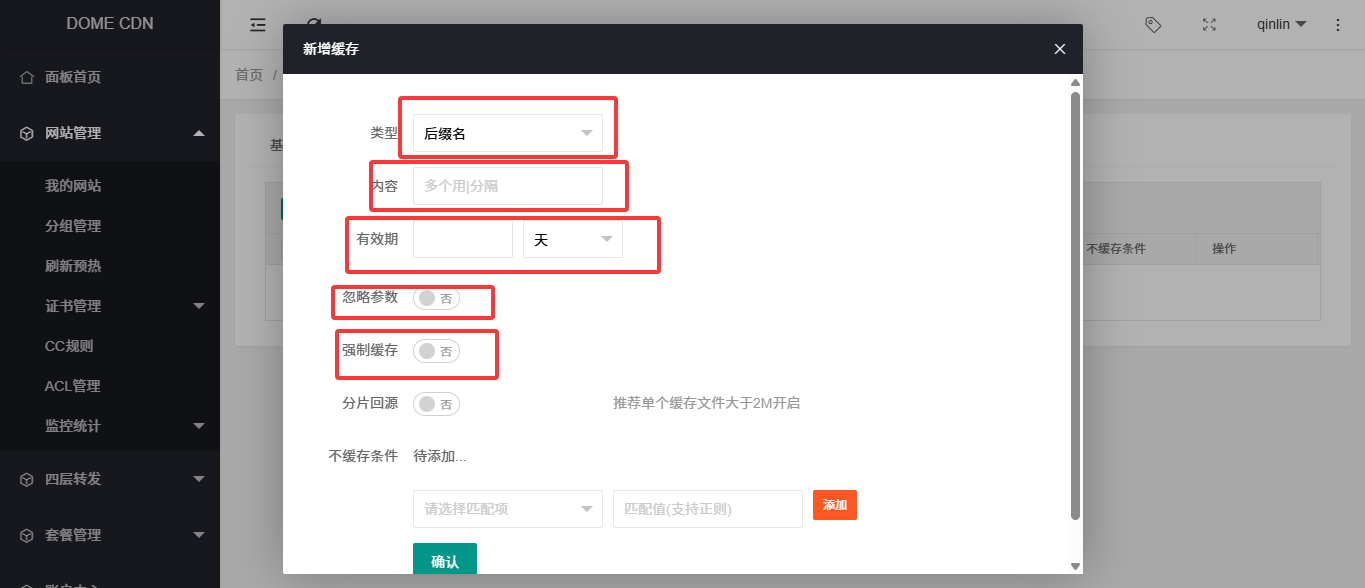
Task: Click the 套餐管理 cube icon
Action: coord(27,535)
